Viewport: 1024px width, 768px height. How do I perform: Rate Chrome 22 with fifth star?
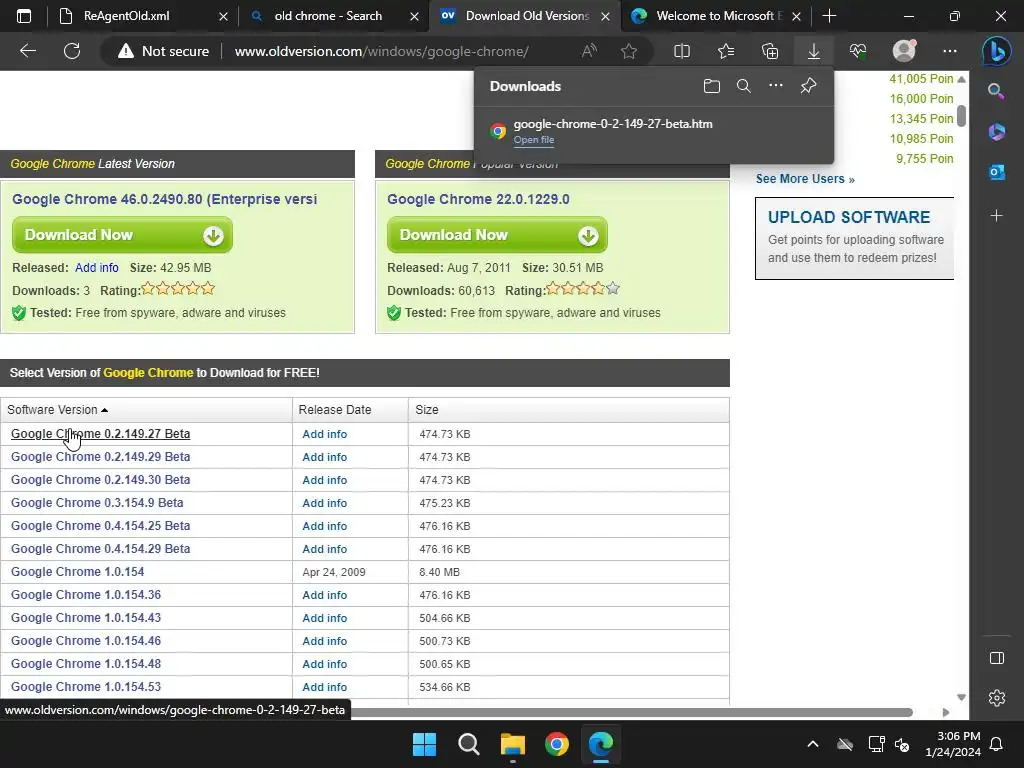coord(613,289)
